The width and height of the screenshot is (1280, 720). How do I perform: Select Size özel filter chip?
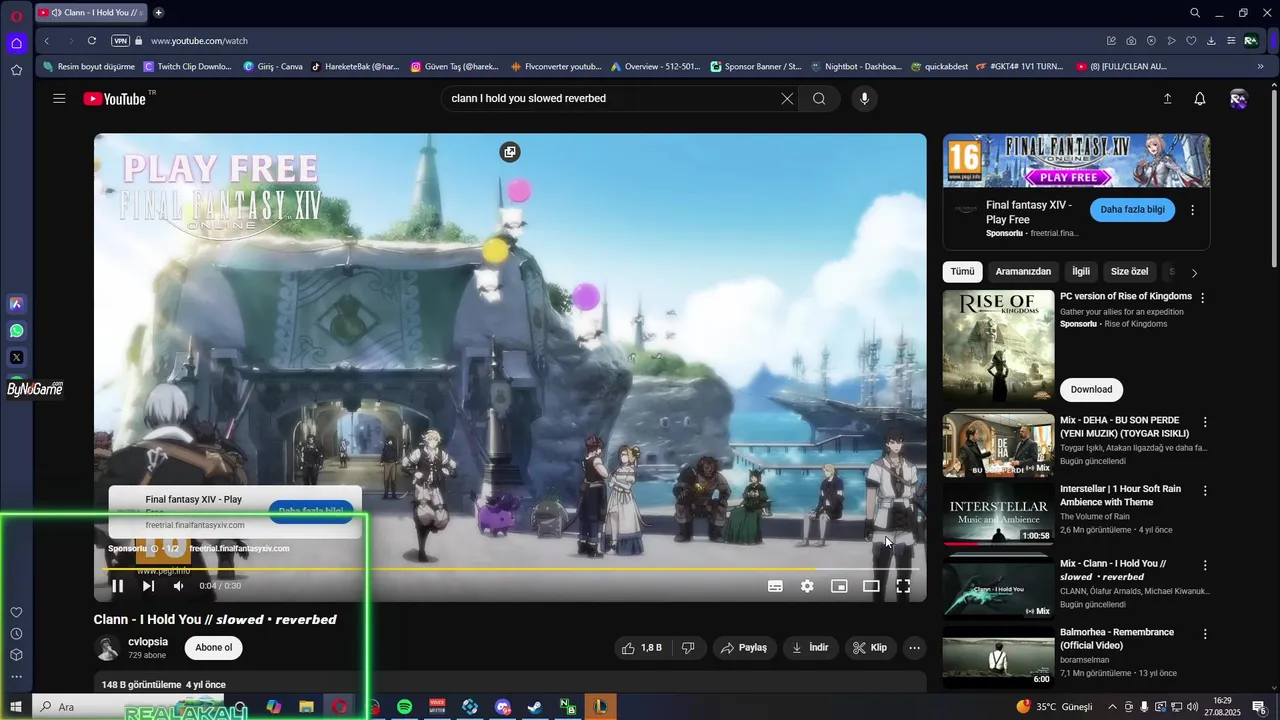coord(1129,272)
